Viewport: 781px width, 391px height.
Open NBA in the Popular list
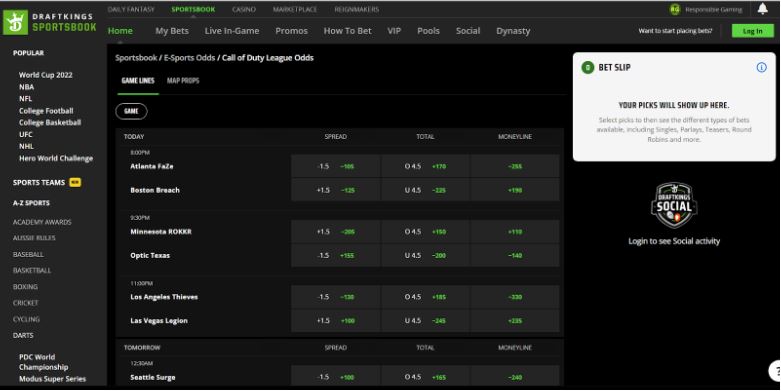tap(26, 87)
